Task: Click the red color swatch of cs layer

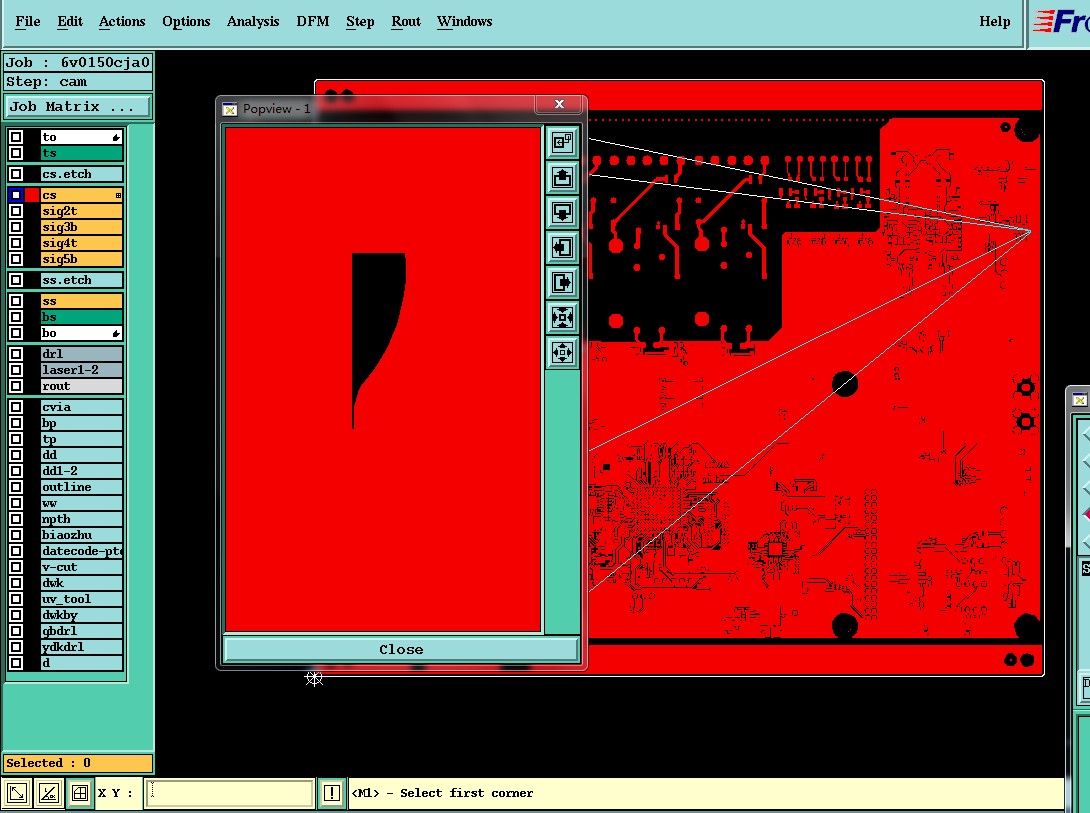Action: 32,195
